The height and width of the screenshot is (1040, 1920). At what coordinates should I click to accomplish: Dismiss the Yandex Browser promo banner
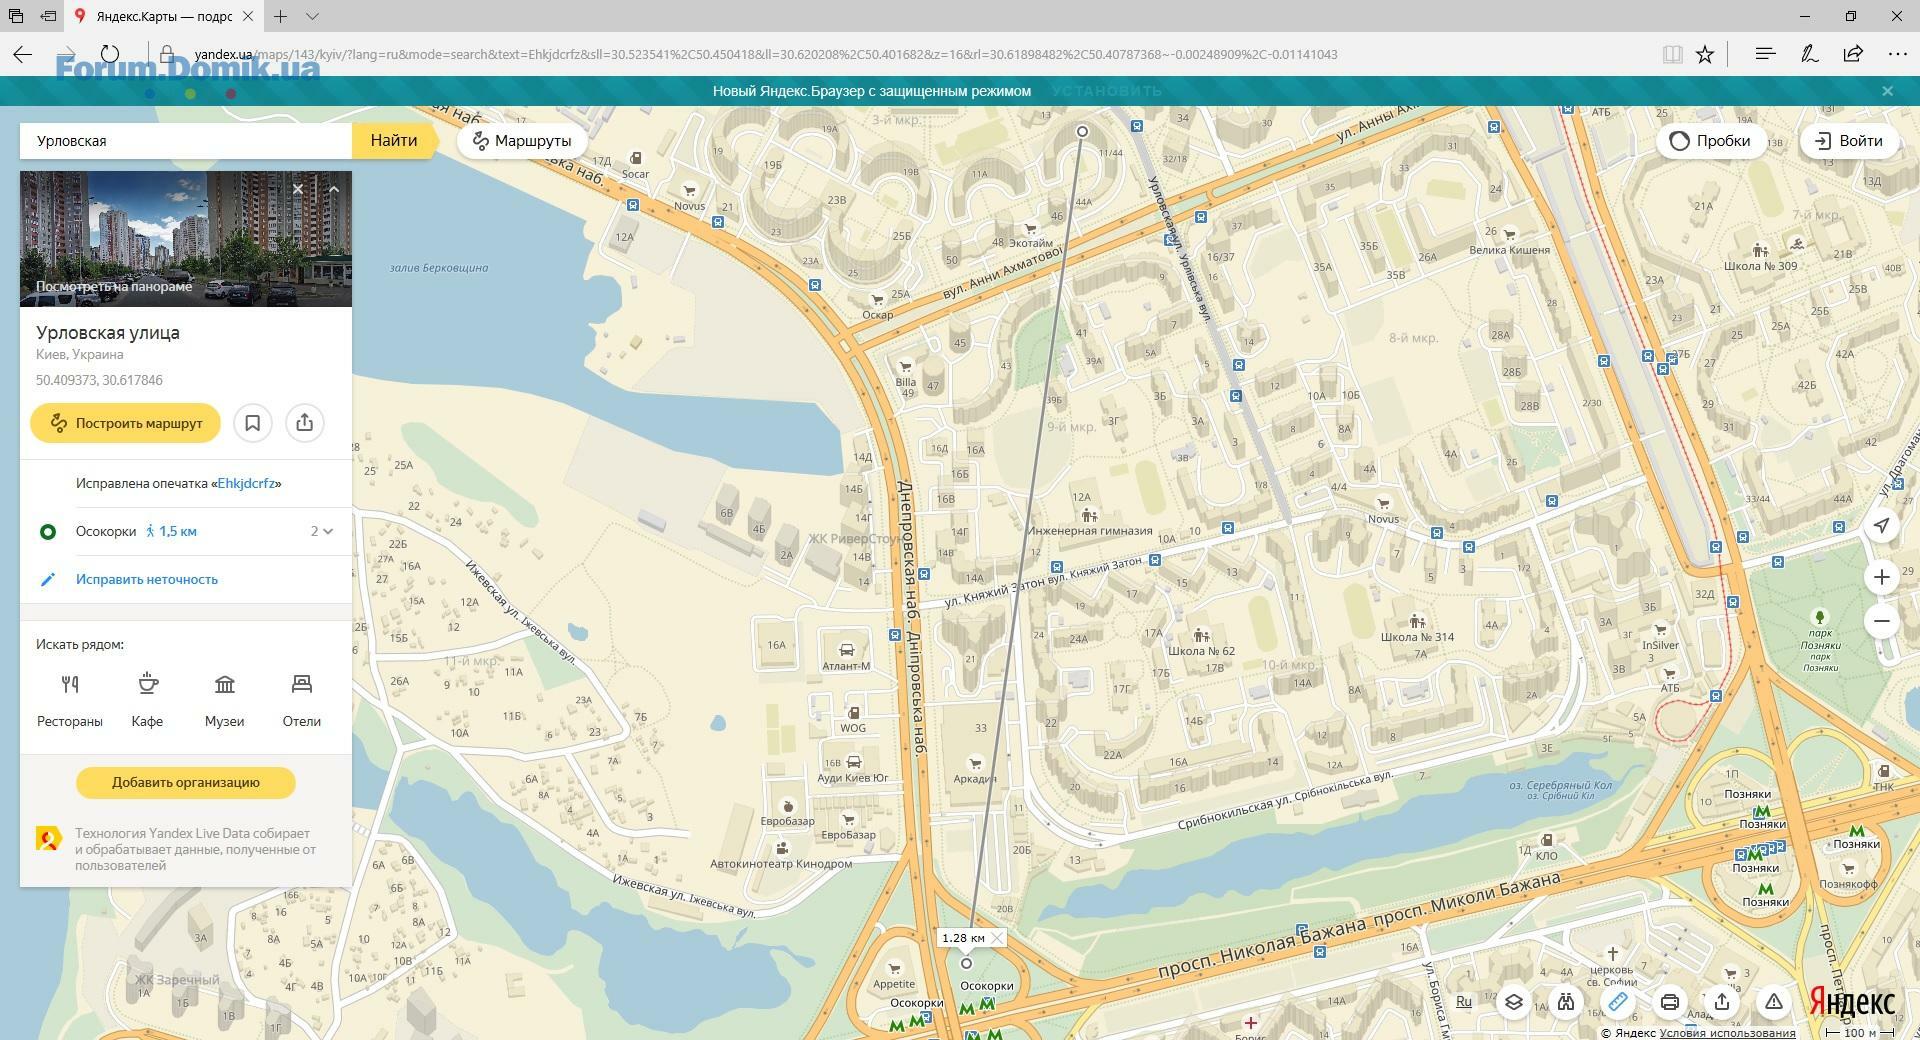[1888, 91]
